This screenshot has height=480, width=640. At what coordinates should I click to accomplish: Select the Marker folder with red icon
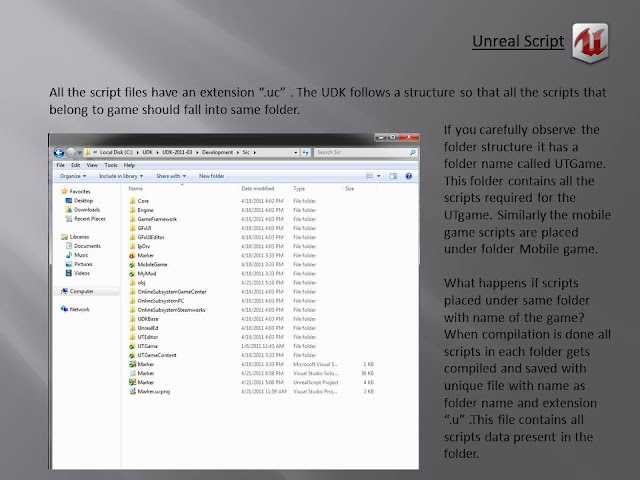point(132,255)
